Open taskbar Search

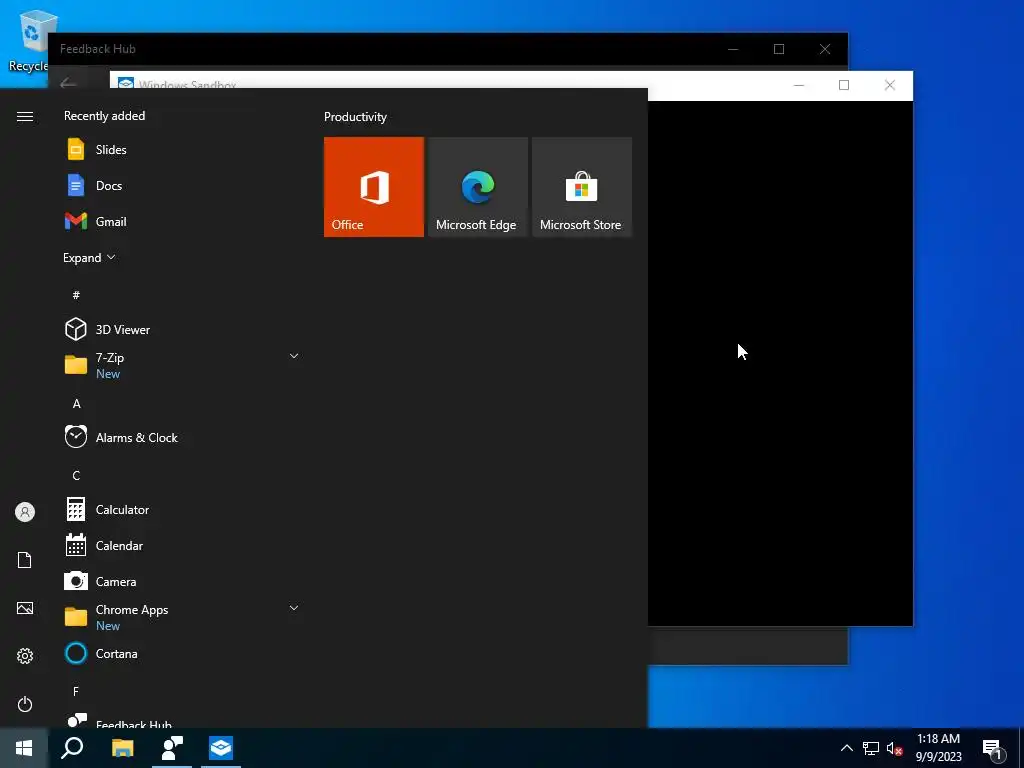pos(72,748)
